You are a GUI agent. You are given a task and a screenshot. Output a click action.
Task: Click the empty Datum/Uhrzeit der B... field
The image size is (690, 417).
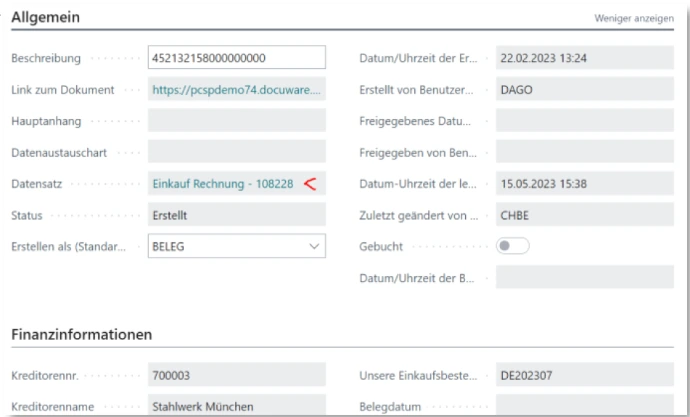tap(585, 278)
